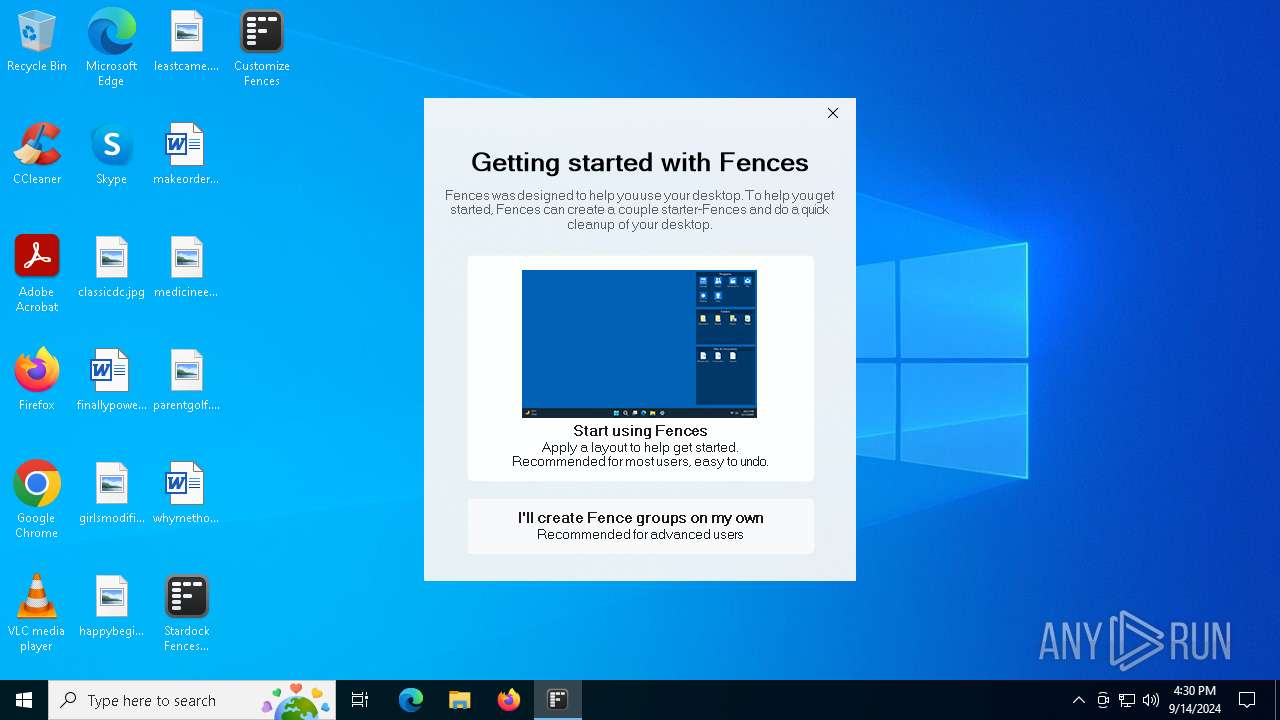Open the Action Center notifications icon
The width and height of the screenshot is (1280, 720).
click(x=1247, y=700)
